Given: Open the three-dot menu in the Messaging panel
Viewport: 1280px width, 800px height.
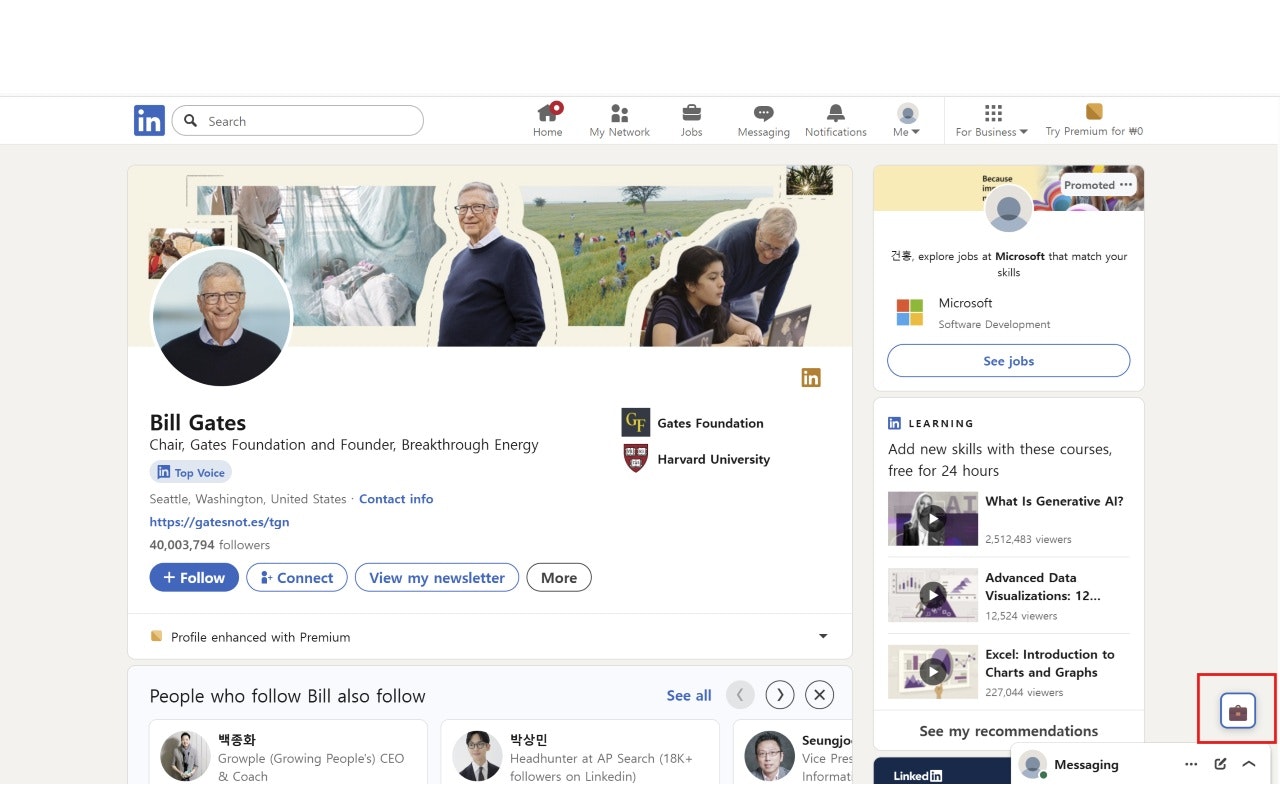Looking at the screenshot, I should coord(1191,763).
